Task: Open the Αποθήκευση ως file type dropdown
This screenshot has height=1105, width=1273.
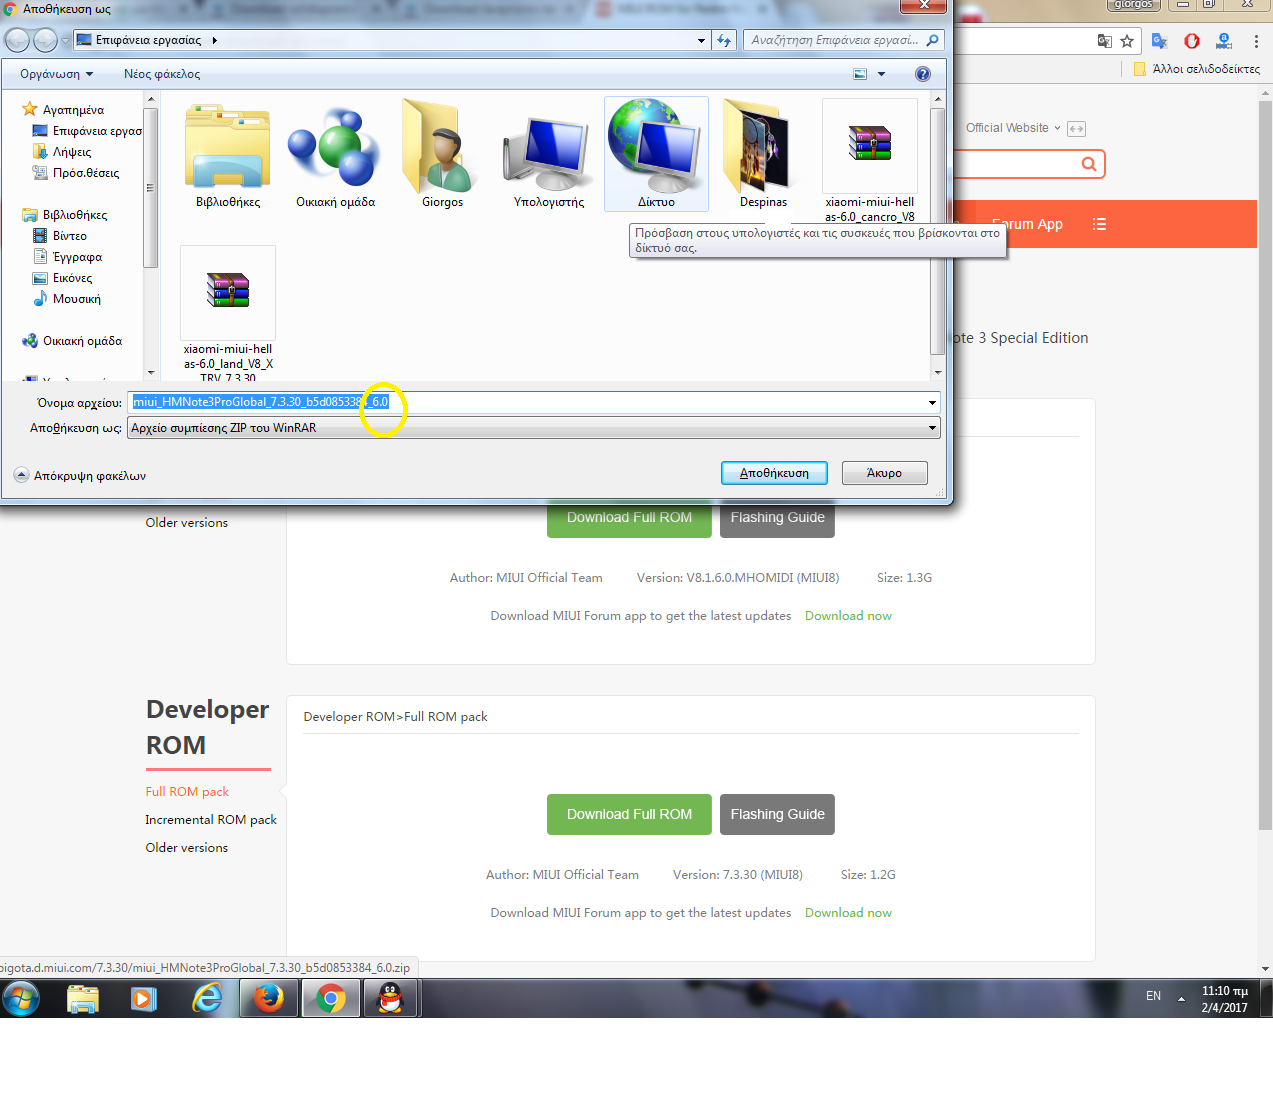Action: pyautogui.click(x=535, y=428)
